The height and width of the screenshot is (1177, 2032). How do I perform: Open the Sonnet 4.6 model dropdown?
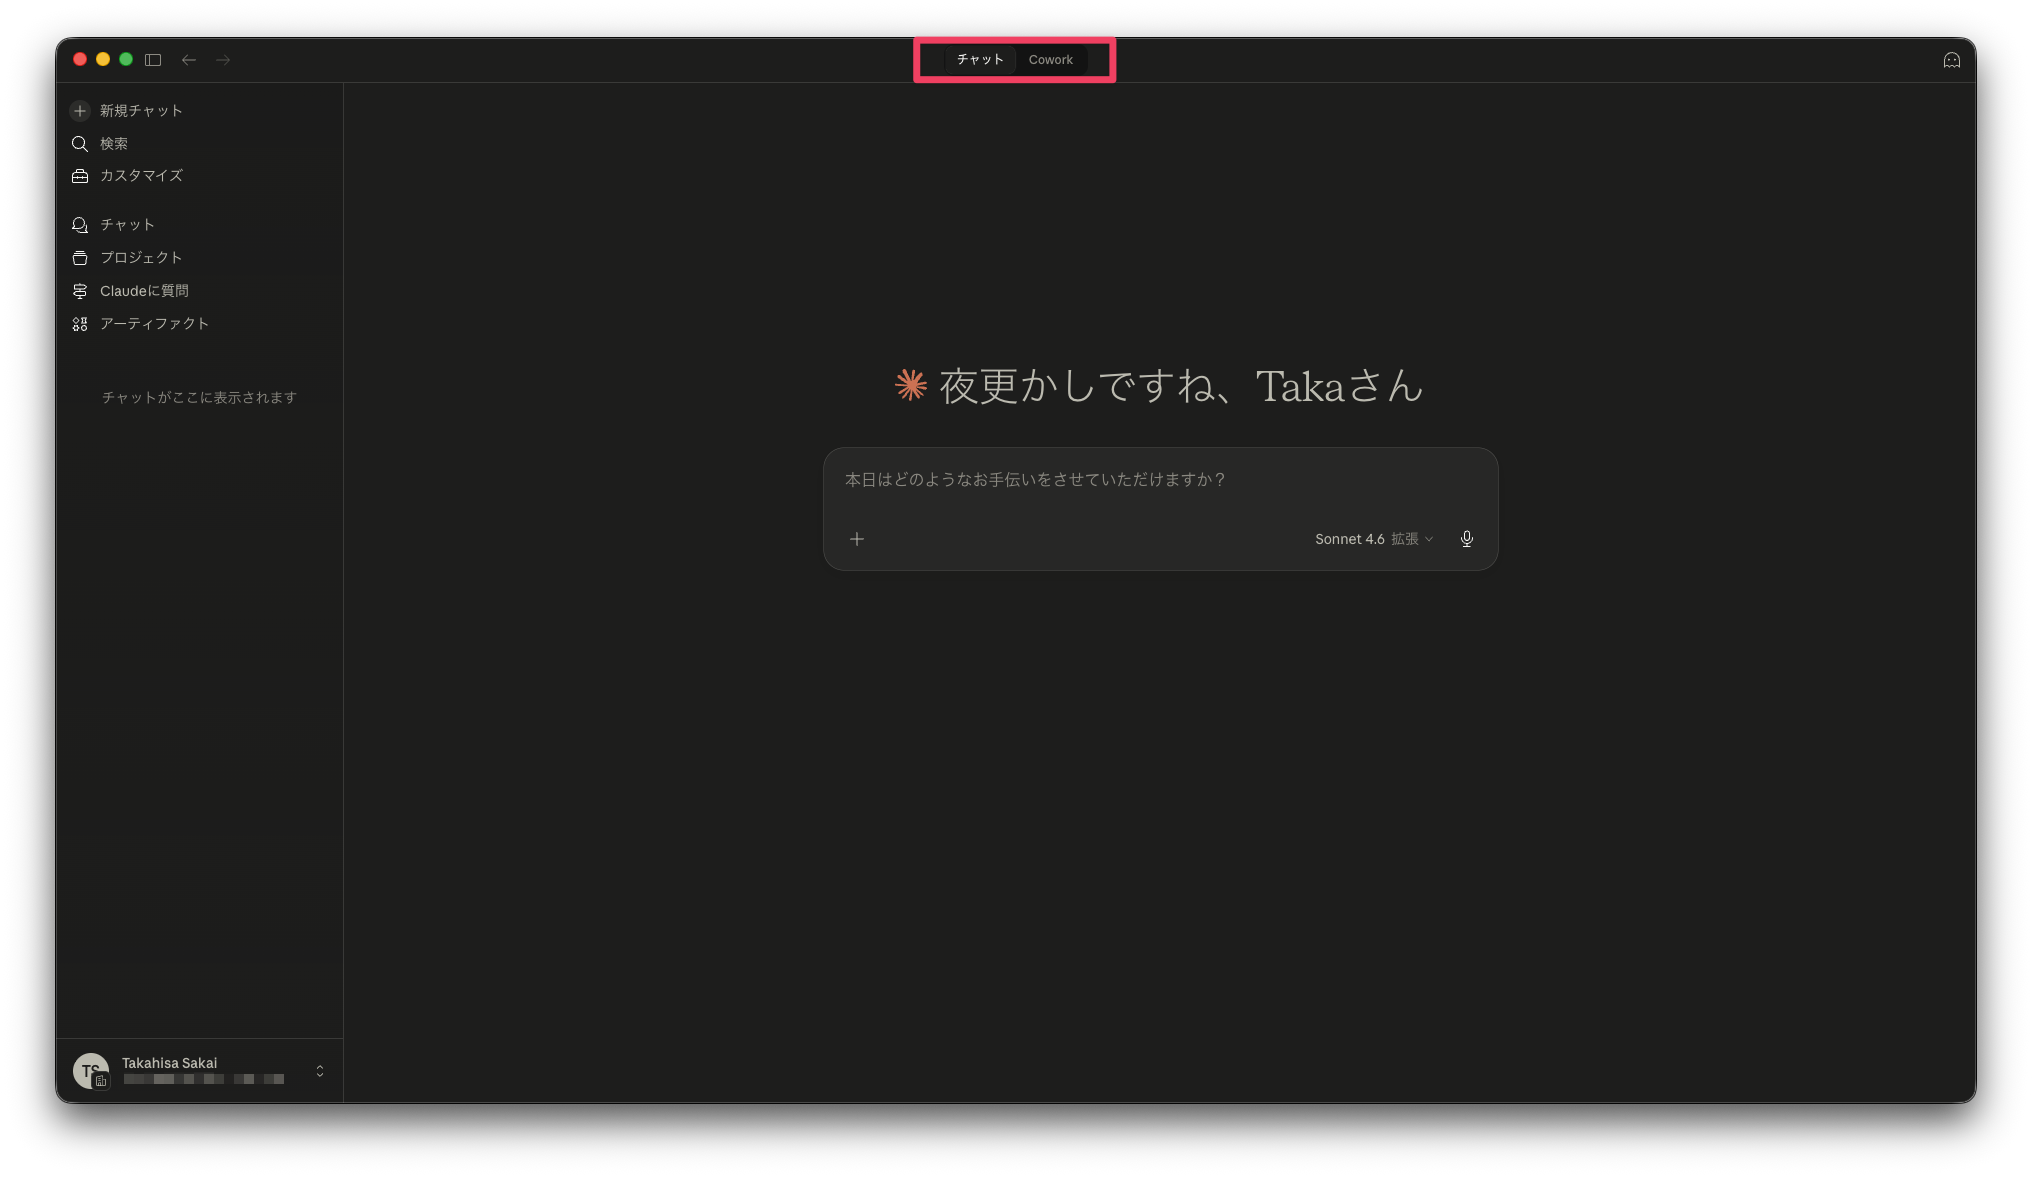tap(1349, 538)
